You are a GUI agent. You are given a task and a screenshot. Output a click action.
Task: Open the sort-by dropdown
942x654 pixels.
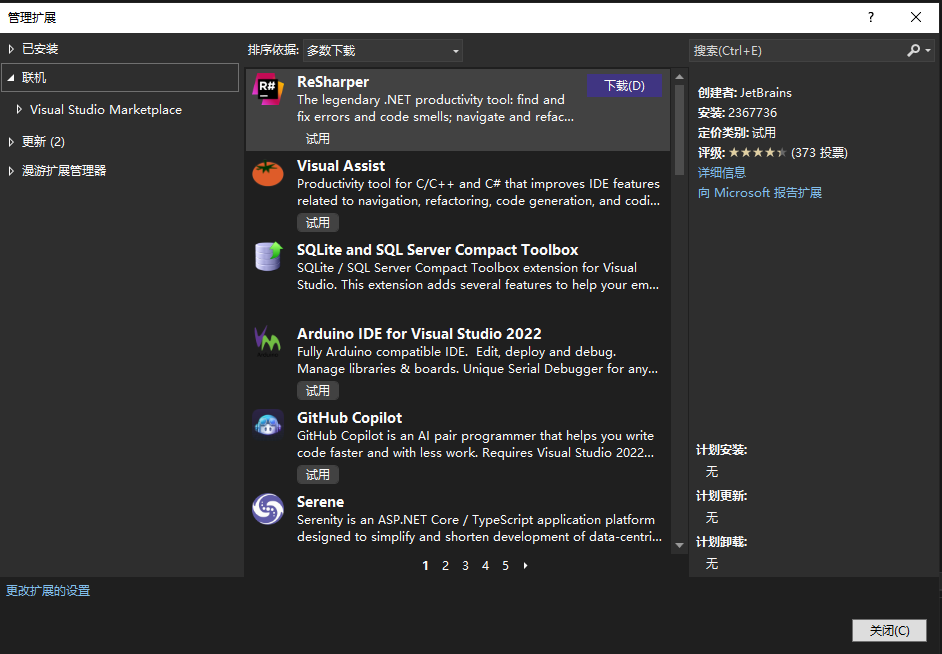tap(382, 50)
